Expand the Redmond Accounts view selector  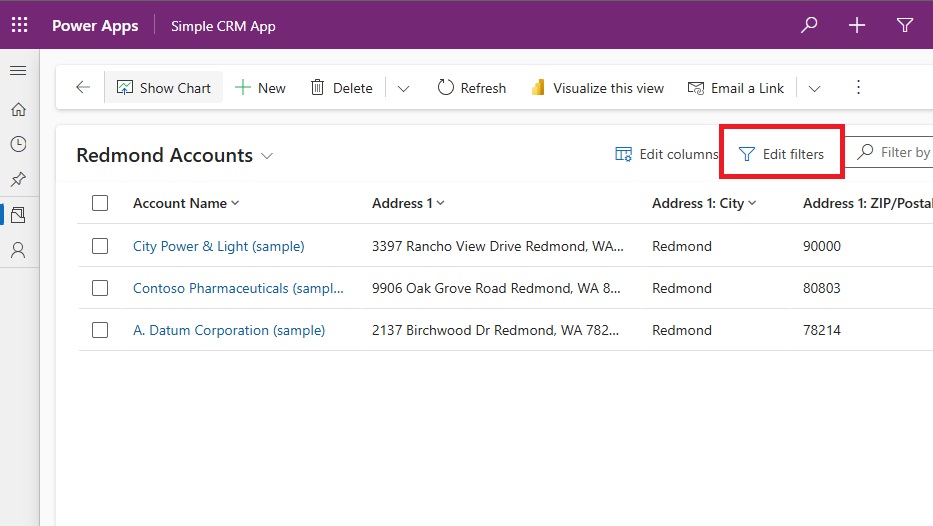267,156
